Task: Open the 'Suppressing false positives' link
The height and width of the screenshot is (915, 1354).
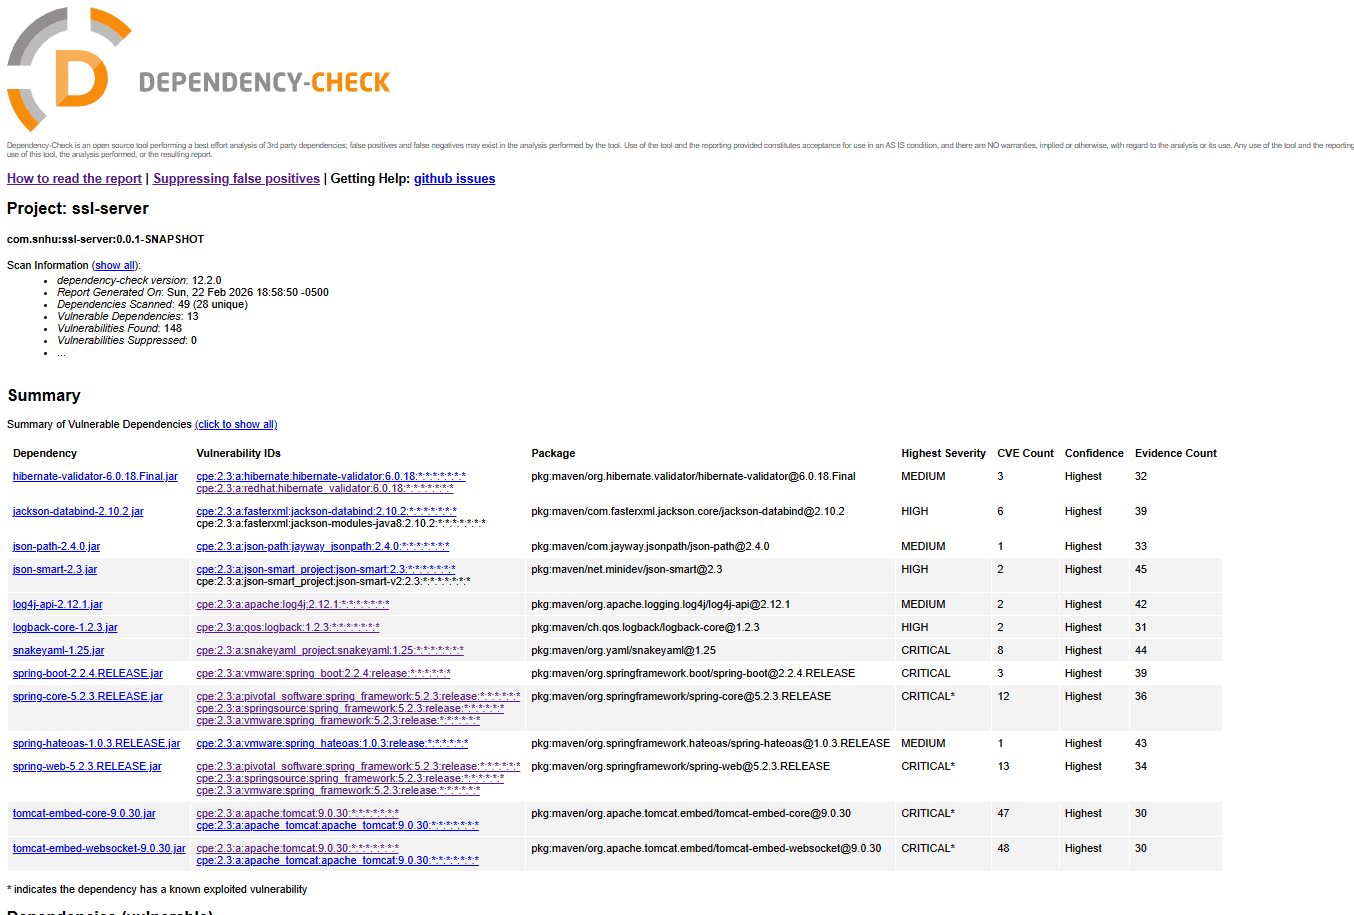Action: [x=236, y=179]
